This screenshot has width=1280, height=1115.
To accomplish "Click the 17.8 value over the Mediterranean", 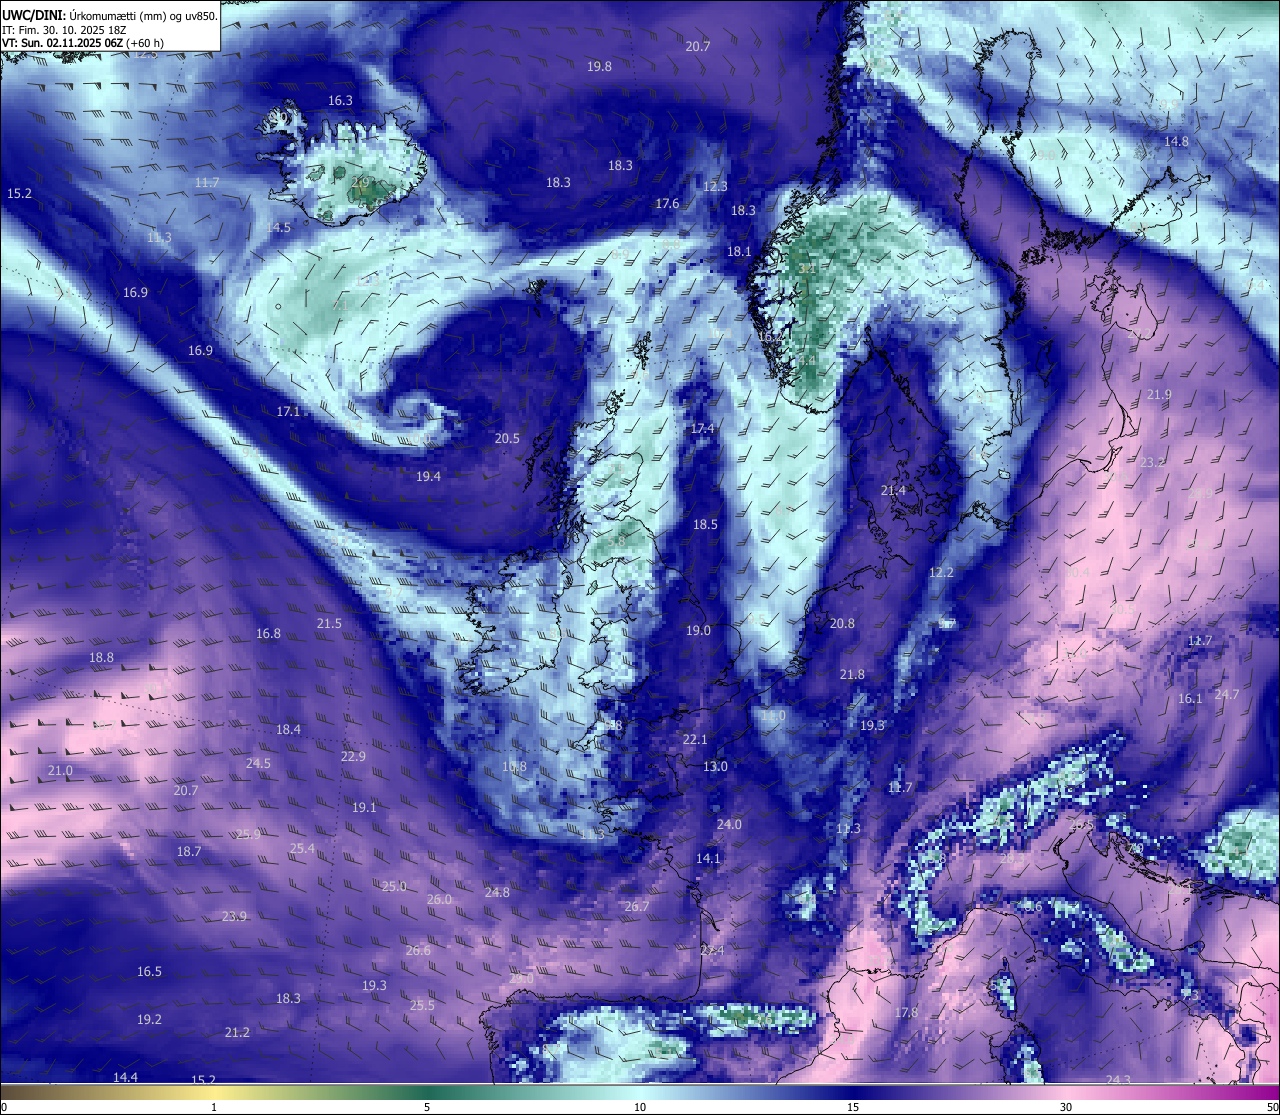I will pos(906,1012).
